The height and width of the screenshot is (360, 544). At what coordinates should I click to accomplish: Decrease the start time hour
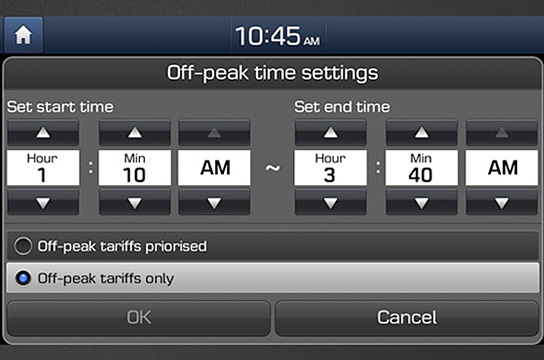pyautogui.click(x=43, y=202)
